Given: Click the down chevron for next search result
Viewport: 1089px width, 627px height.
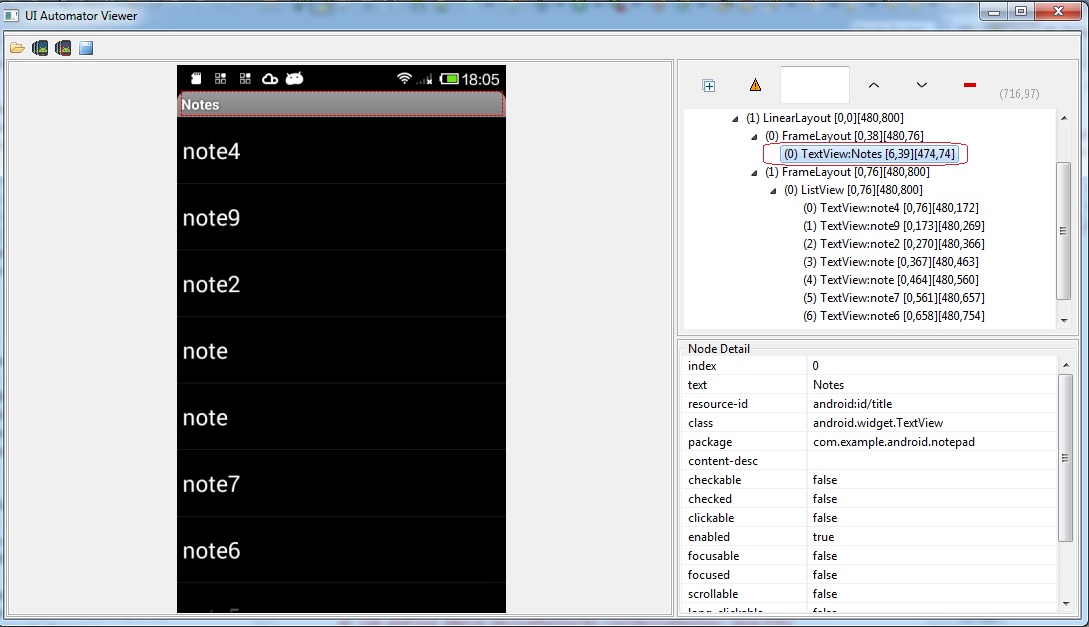Looking at the screenshot, I should pos(922,86).
